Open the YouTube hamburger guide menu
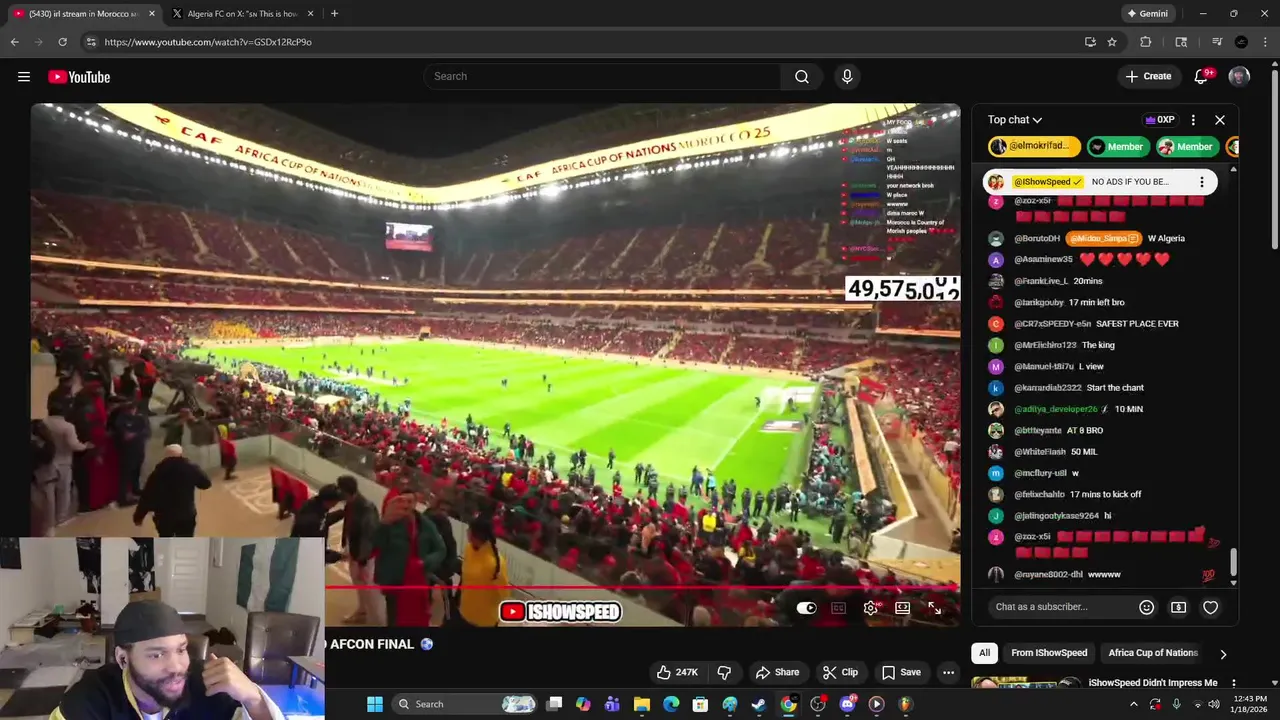Image resolution: width=1280 pixels, height=720 pixels. pos(24,77)
